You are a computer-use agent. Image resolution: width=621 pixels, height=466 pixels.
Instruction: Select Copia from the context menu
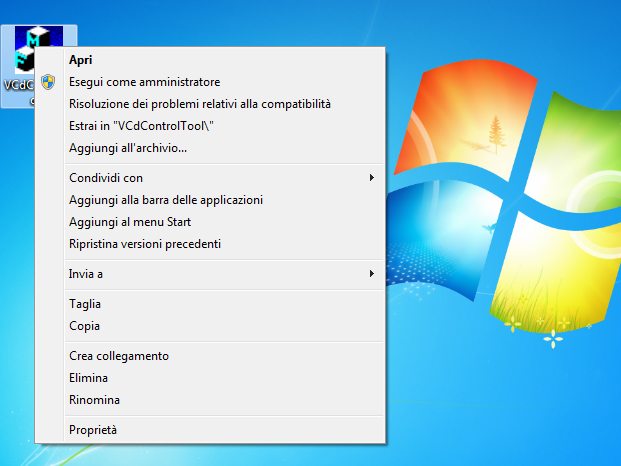click(x=84, y=326)
